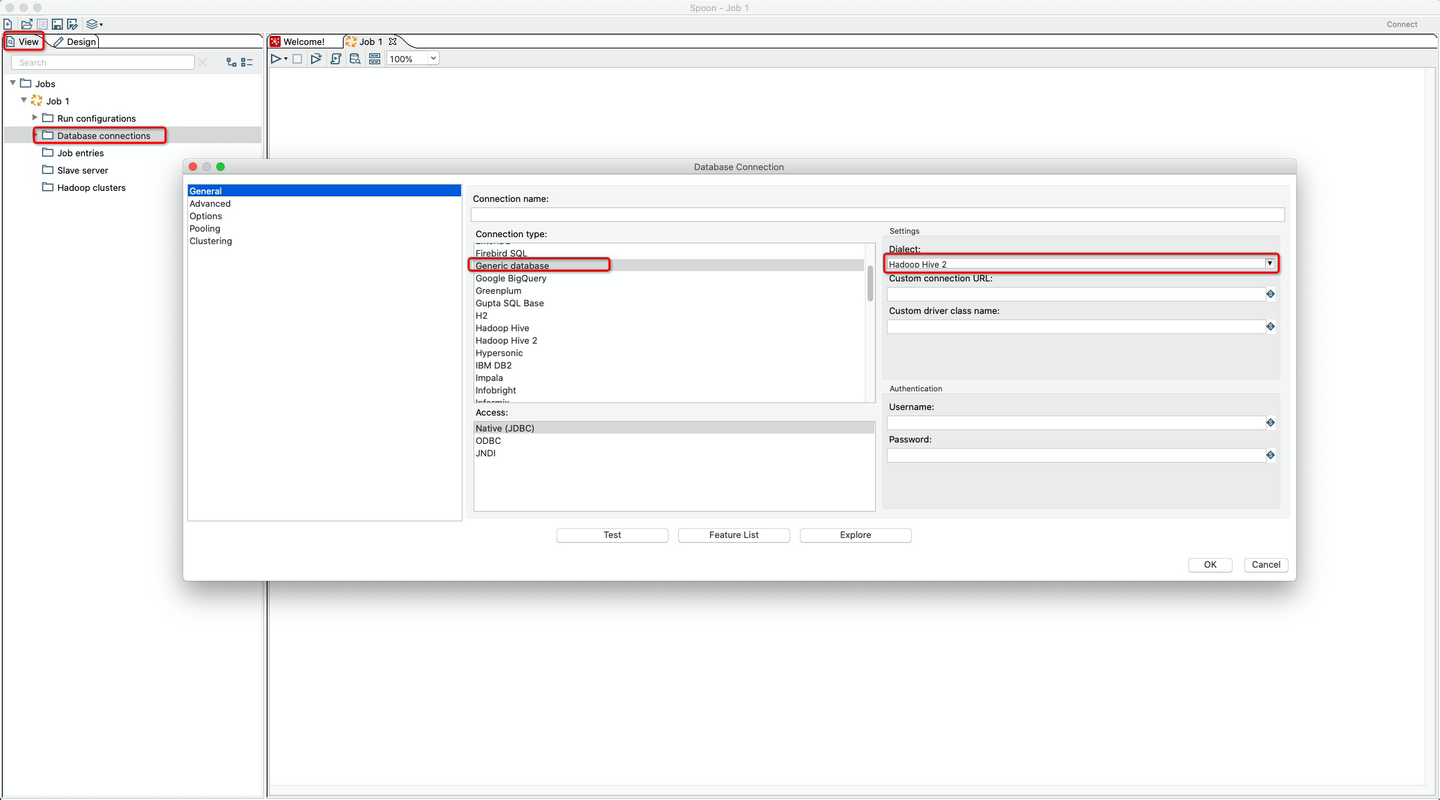The width and height of the screenshot is (1440, 800).
Task: Cancel the Database Connection dialog
Action: [x=1266, y=565]
